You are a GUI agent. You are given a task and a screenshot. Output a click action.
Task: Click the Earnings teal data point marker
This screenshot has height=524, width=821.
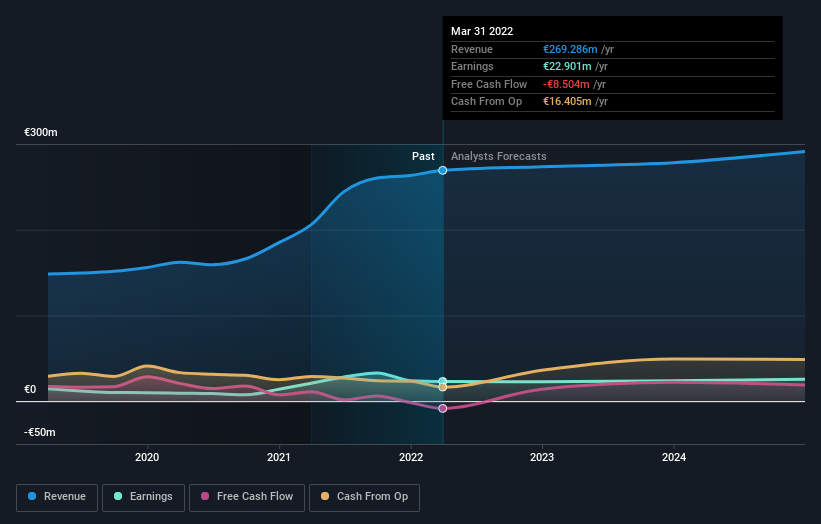point(442,381)
